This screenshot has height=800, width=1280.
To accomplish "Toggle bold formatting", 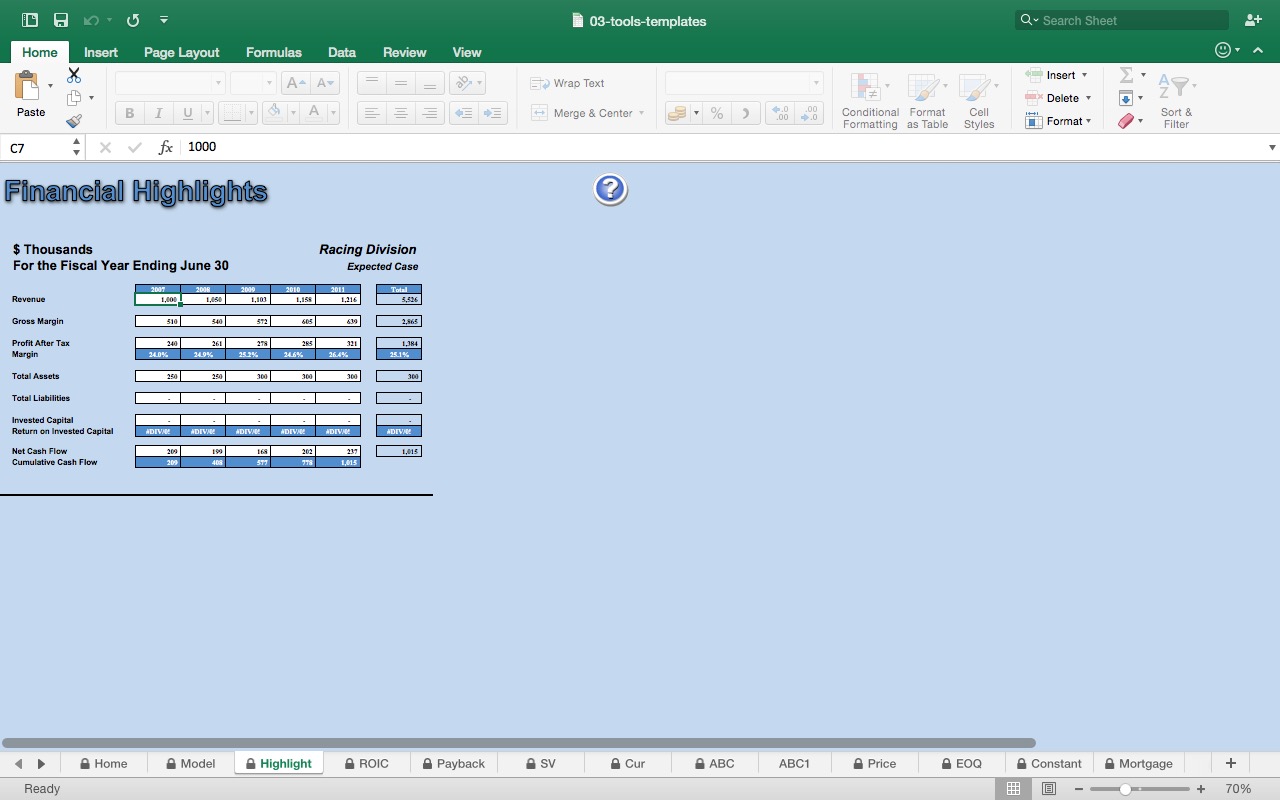I will [x=128, y=113].
